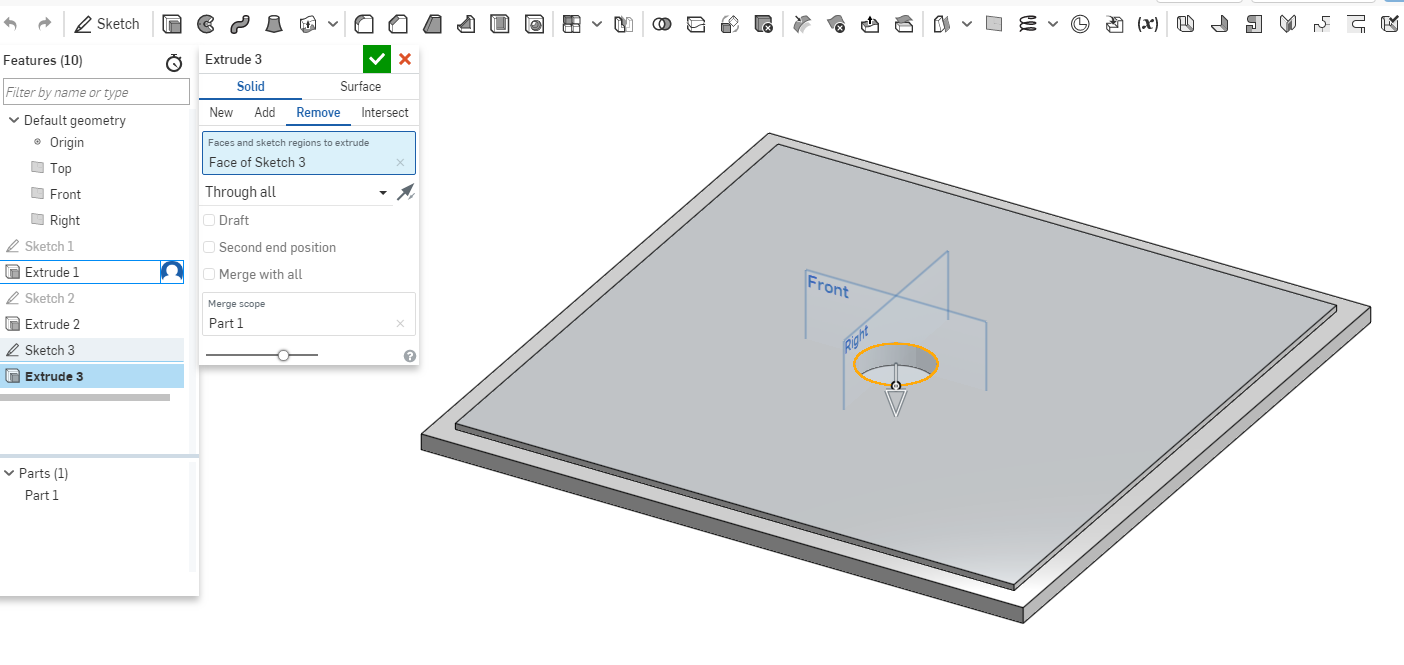The height and width of the screenshot is (665, 1404).
Task: Cancel Extrude 3 with red X
Action: (x=405, y=59)
